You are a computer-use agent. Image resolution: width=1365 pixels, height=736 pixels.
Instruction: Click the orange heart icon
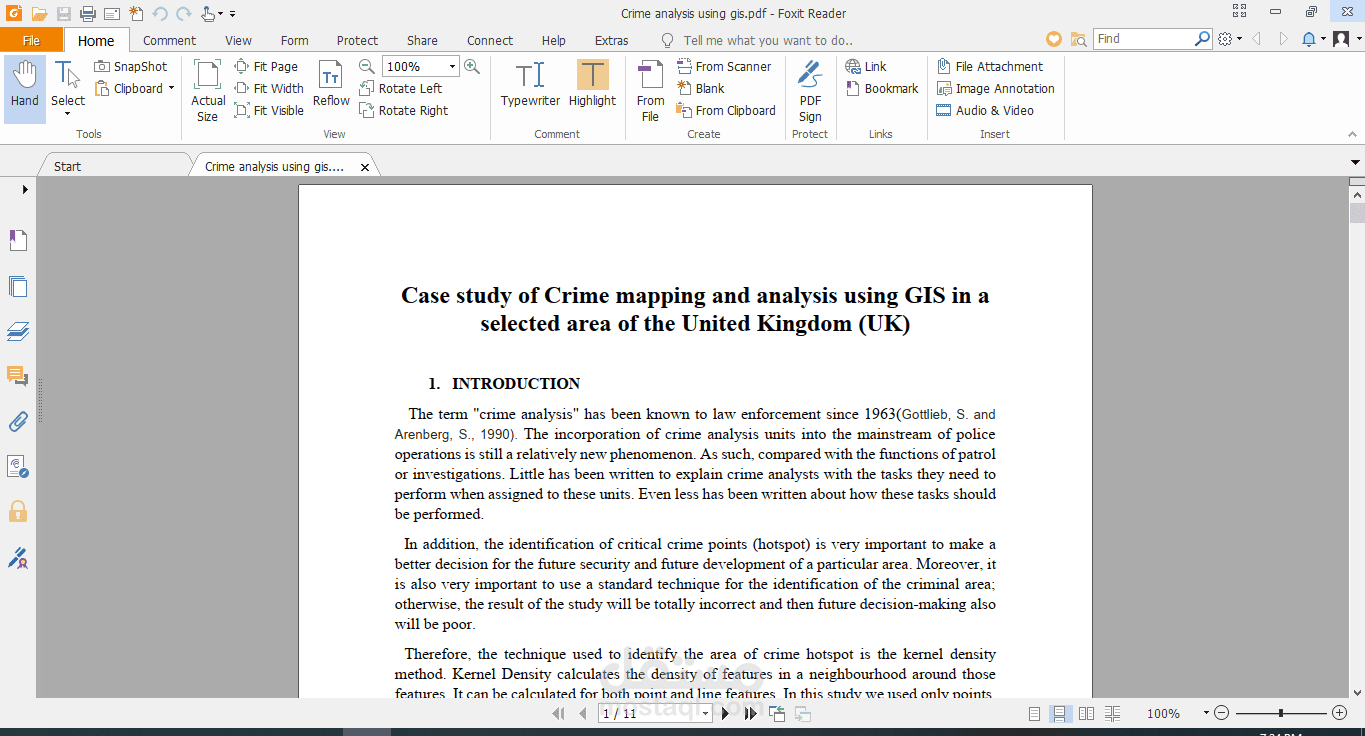coord(1054,39)
